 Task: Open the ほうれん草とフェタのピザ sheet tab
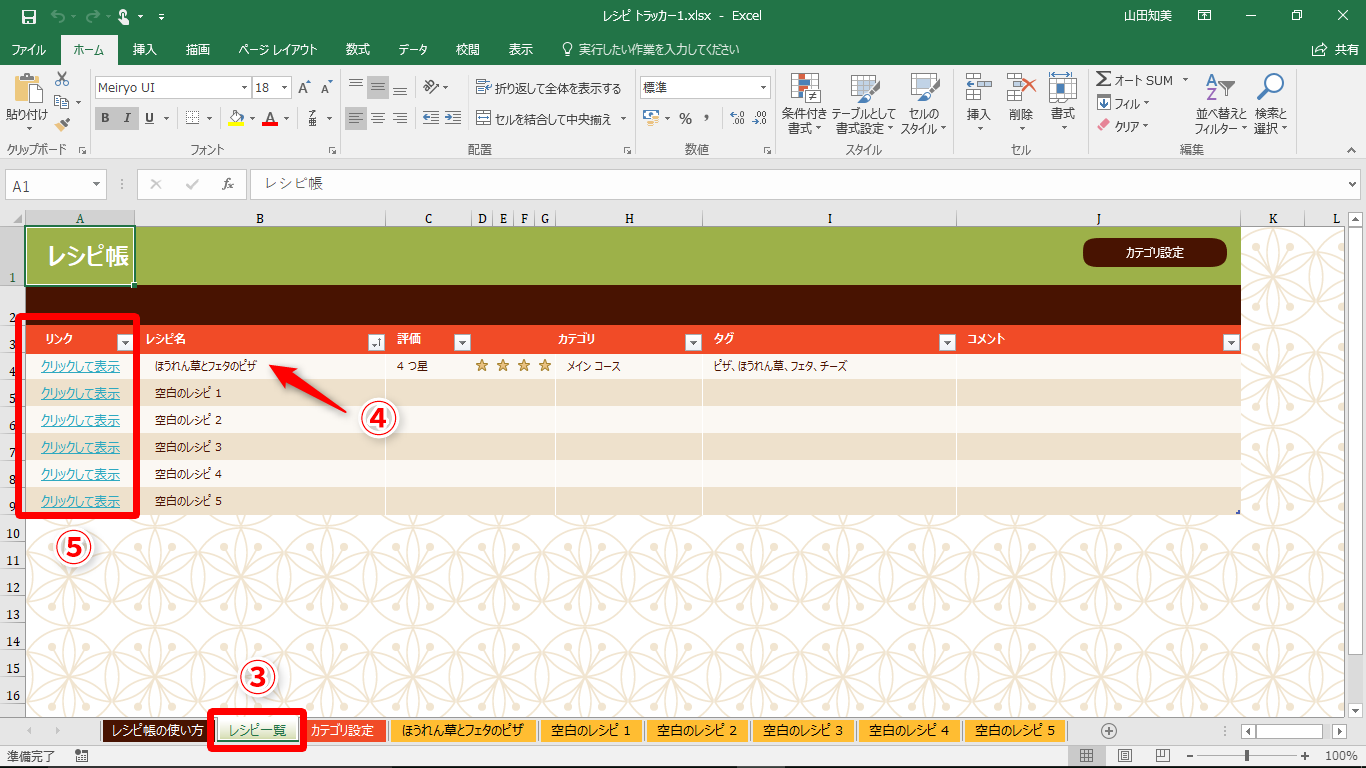(x=463, y=731)
